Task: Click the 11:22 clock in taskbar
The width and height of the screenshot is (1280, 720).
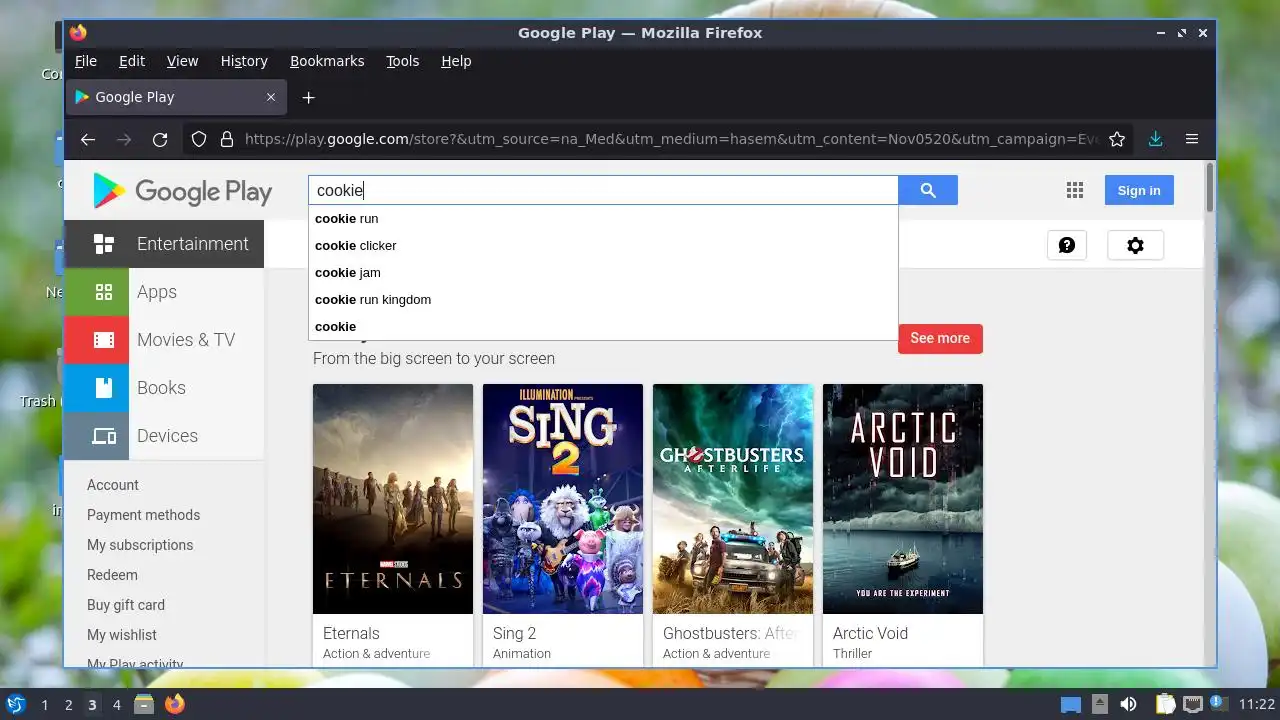Action: pyautogui.click(x=1257, y=704)
